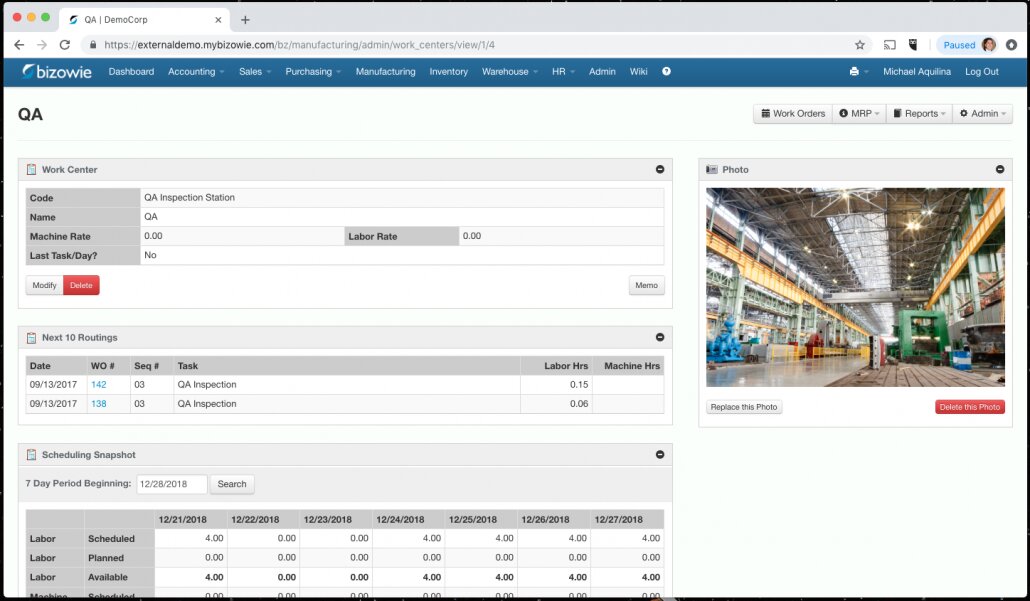Click the help question mark icon in navbar
Screen dimensions: 1030x601
click(666, 72)
